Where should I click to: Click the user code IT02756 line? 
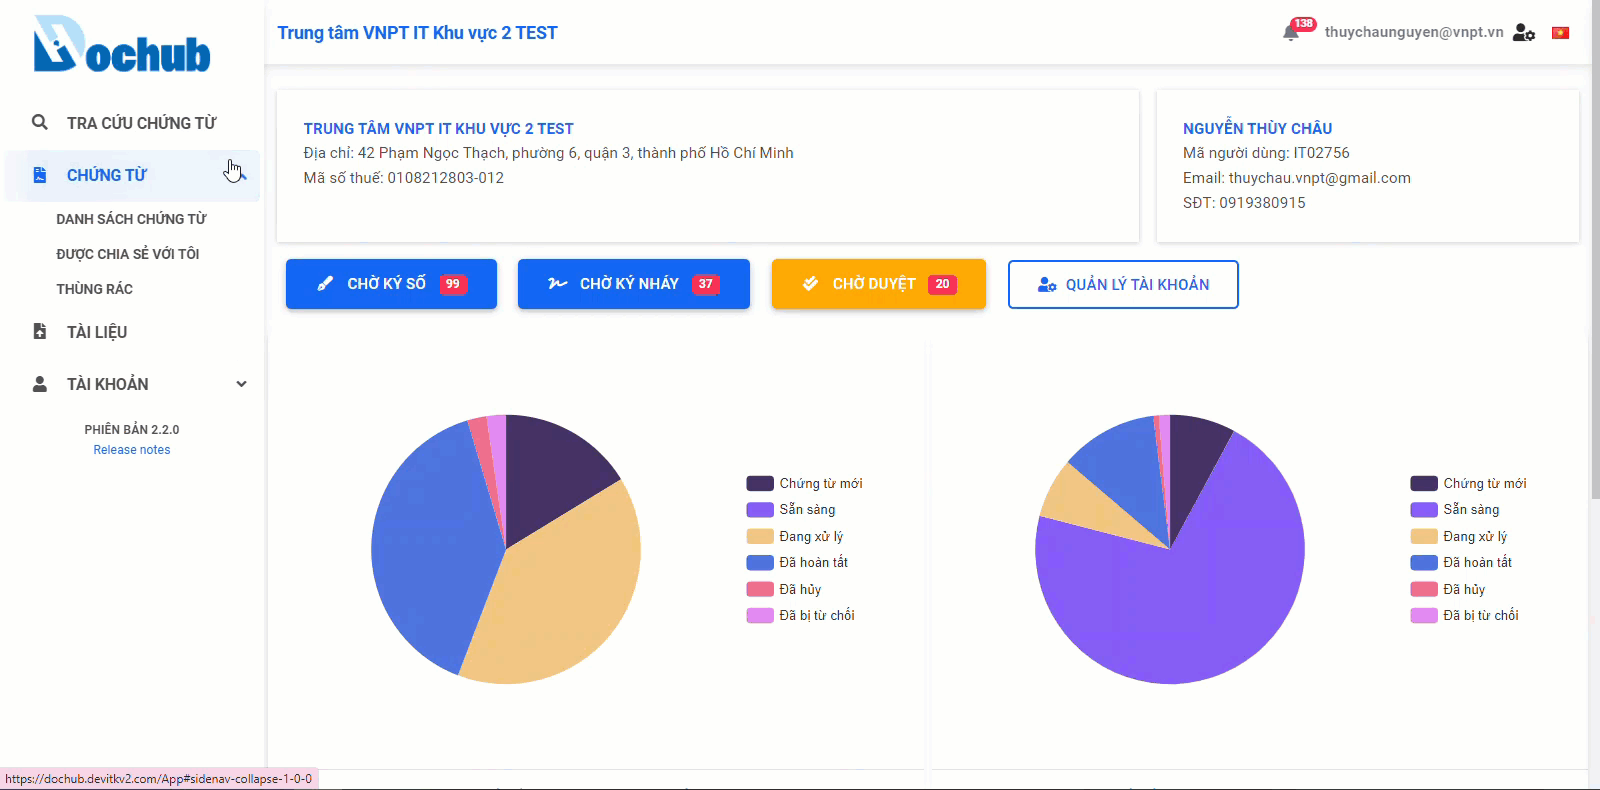click(1266, 153)
